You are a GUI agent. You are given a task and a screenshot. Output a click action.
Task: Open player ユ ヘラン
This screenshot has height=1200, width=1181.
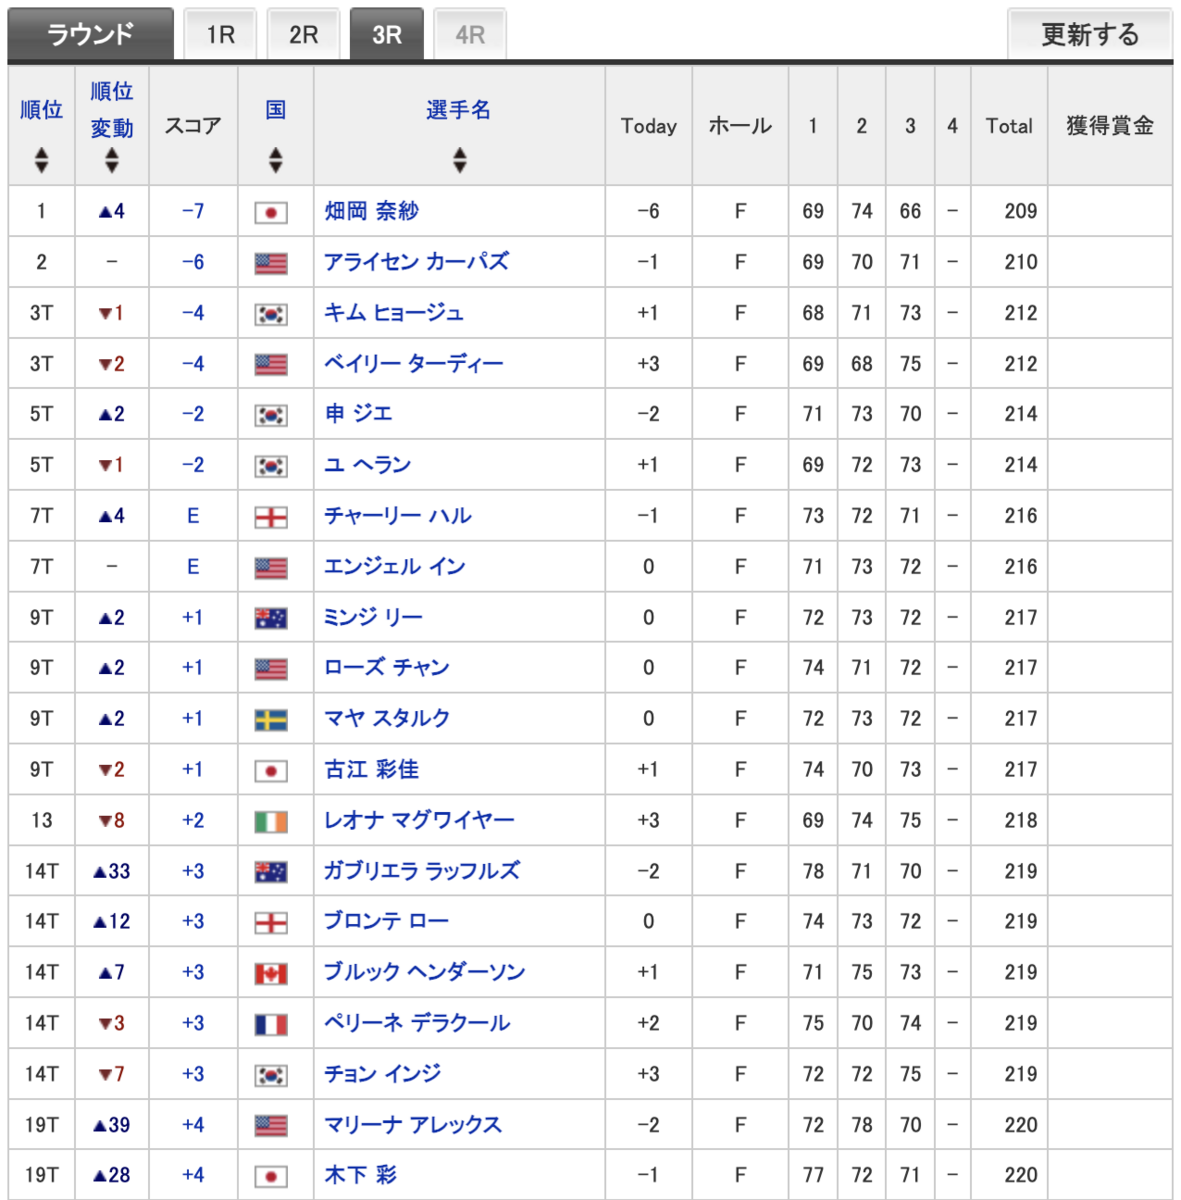(367, 465)
